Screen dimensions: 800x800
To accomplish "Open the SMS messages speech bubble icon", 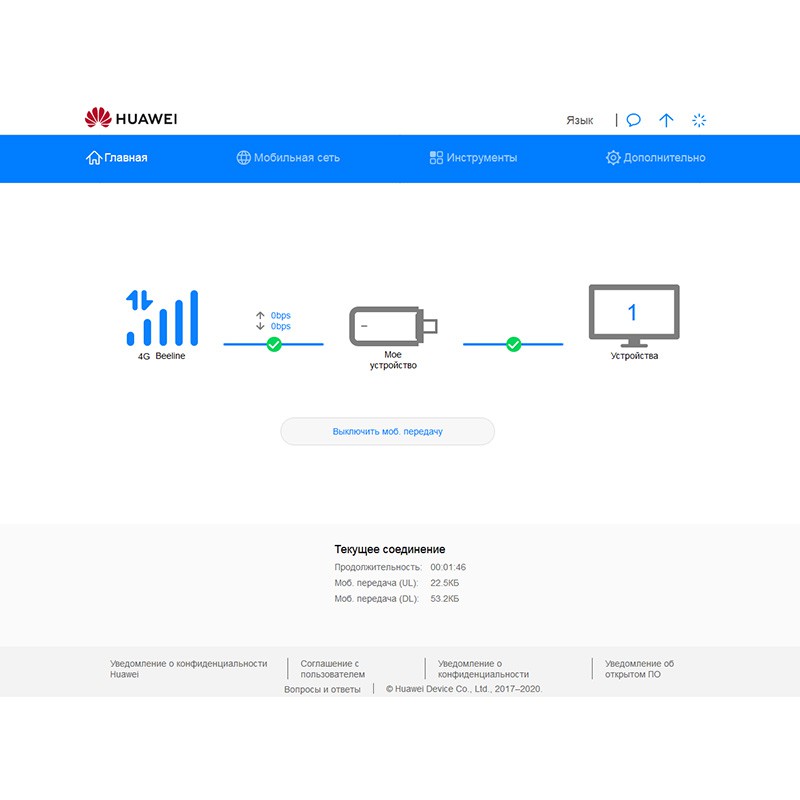I will coord(633,120).
